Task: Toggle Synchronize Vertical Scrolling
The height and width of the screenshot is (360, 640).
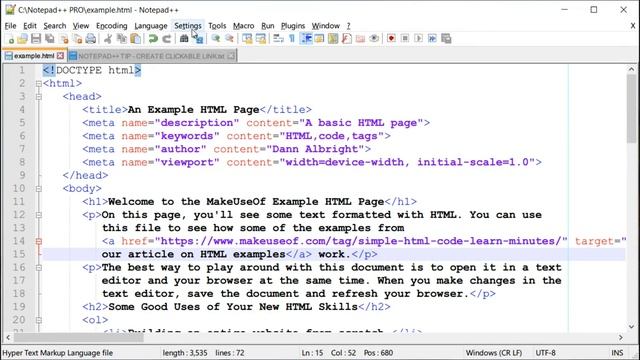Action: (247, 39)
